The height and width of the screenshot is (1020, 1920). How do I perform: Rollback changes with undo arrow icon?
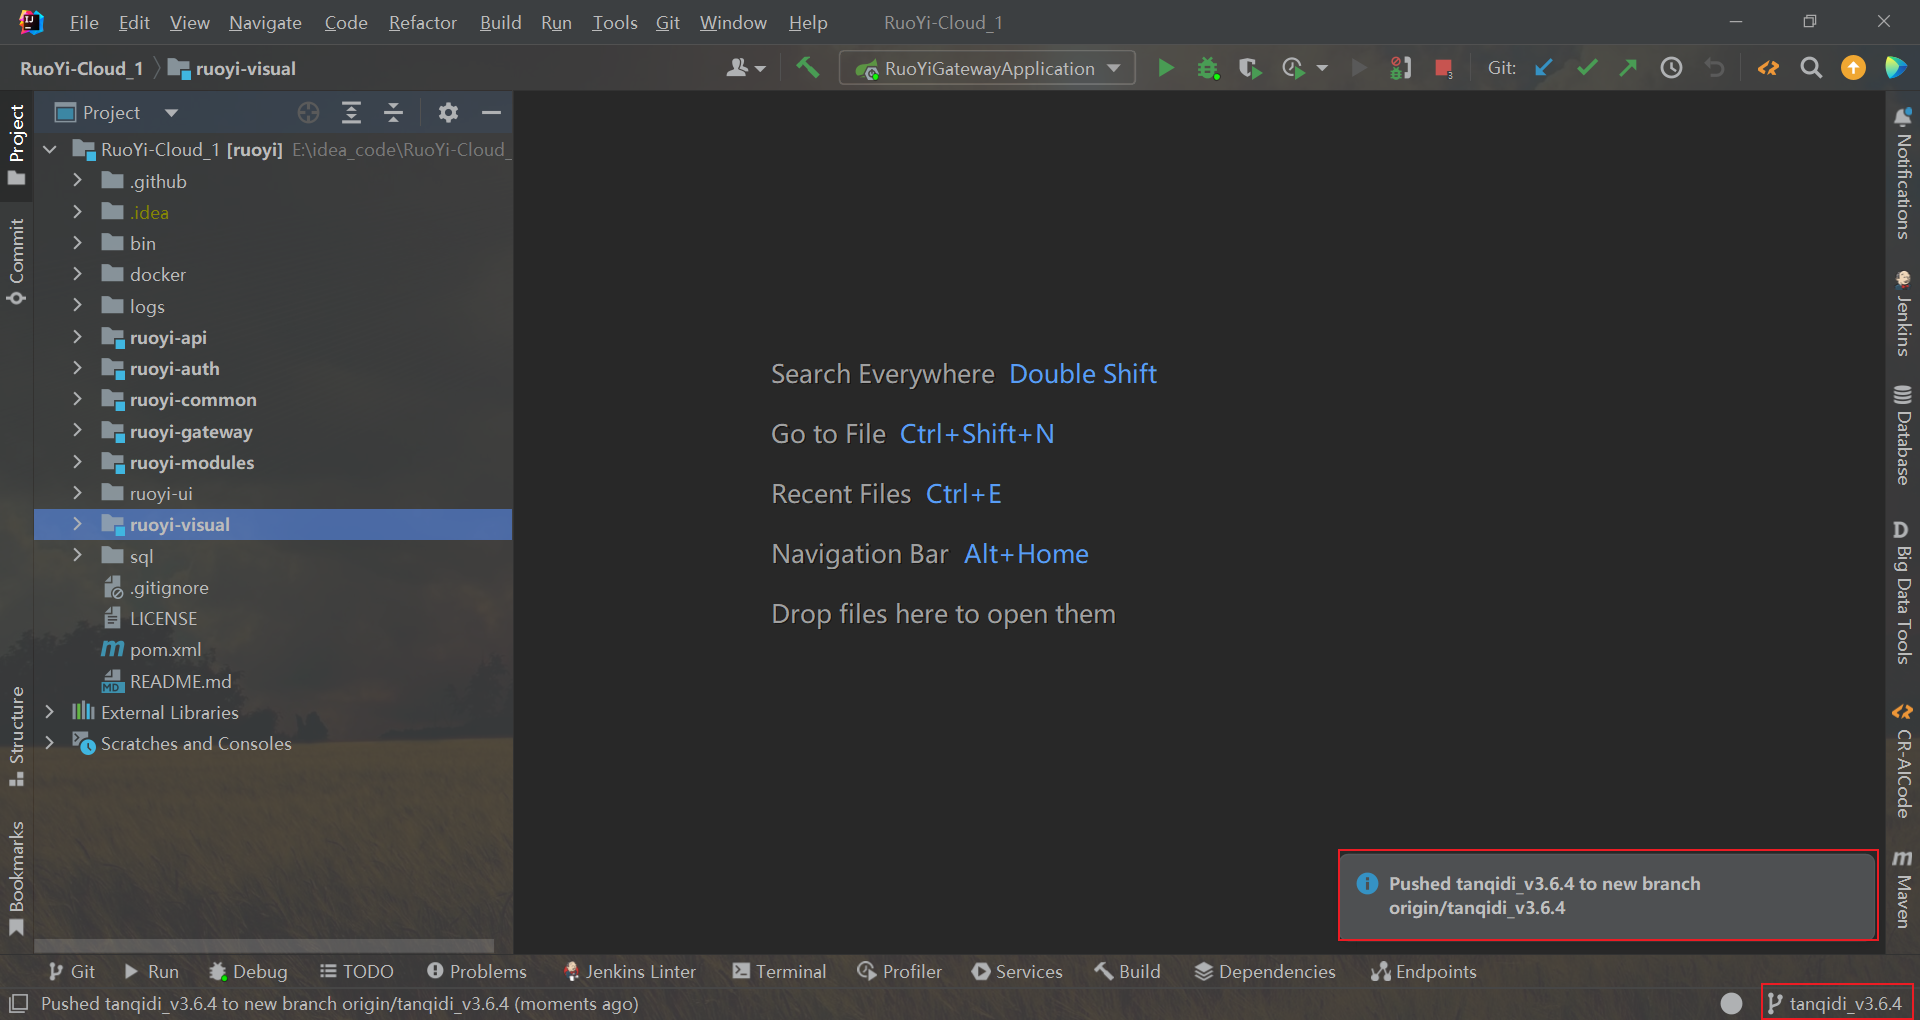[x=1714, y=68]
